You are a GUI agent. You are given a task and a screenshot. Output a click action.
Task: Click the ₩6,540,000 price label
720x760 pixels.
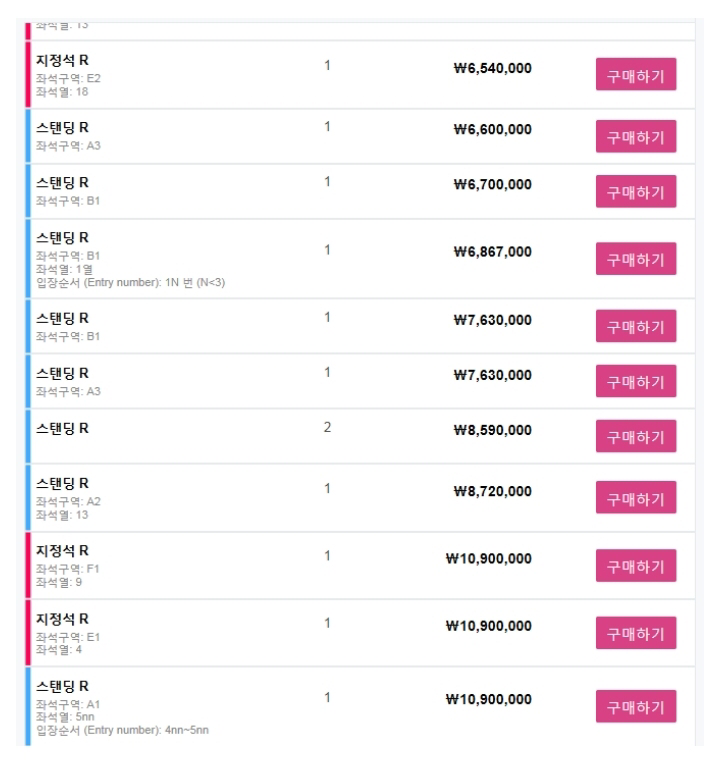[492, 69]
